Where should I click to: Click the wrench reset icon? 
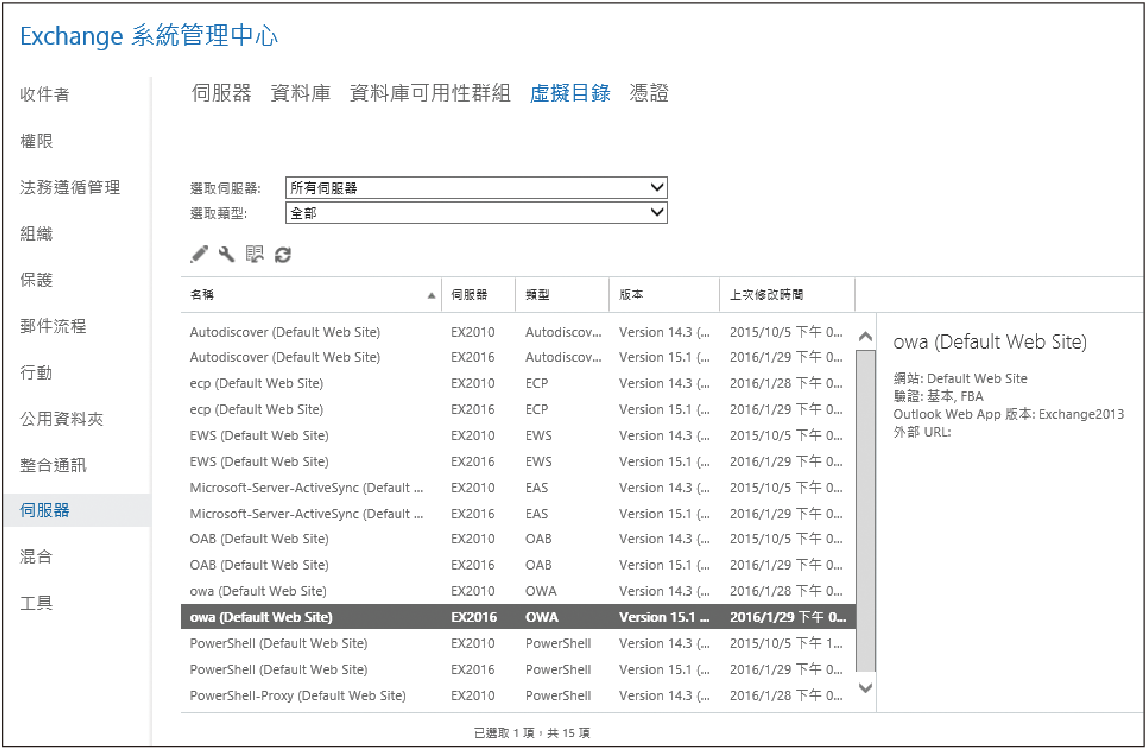[227, 254]
